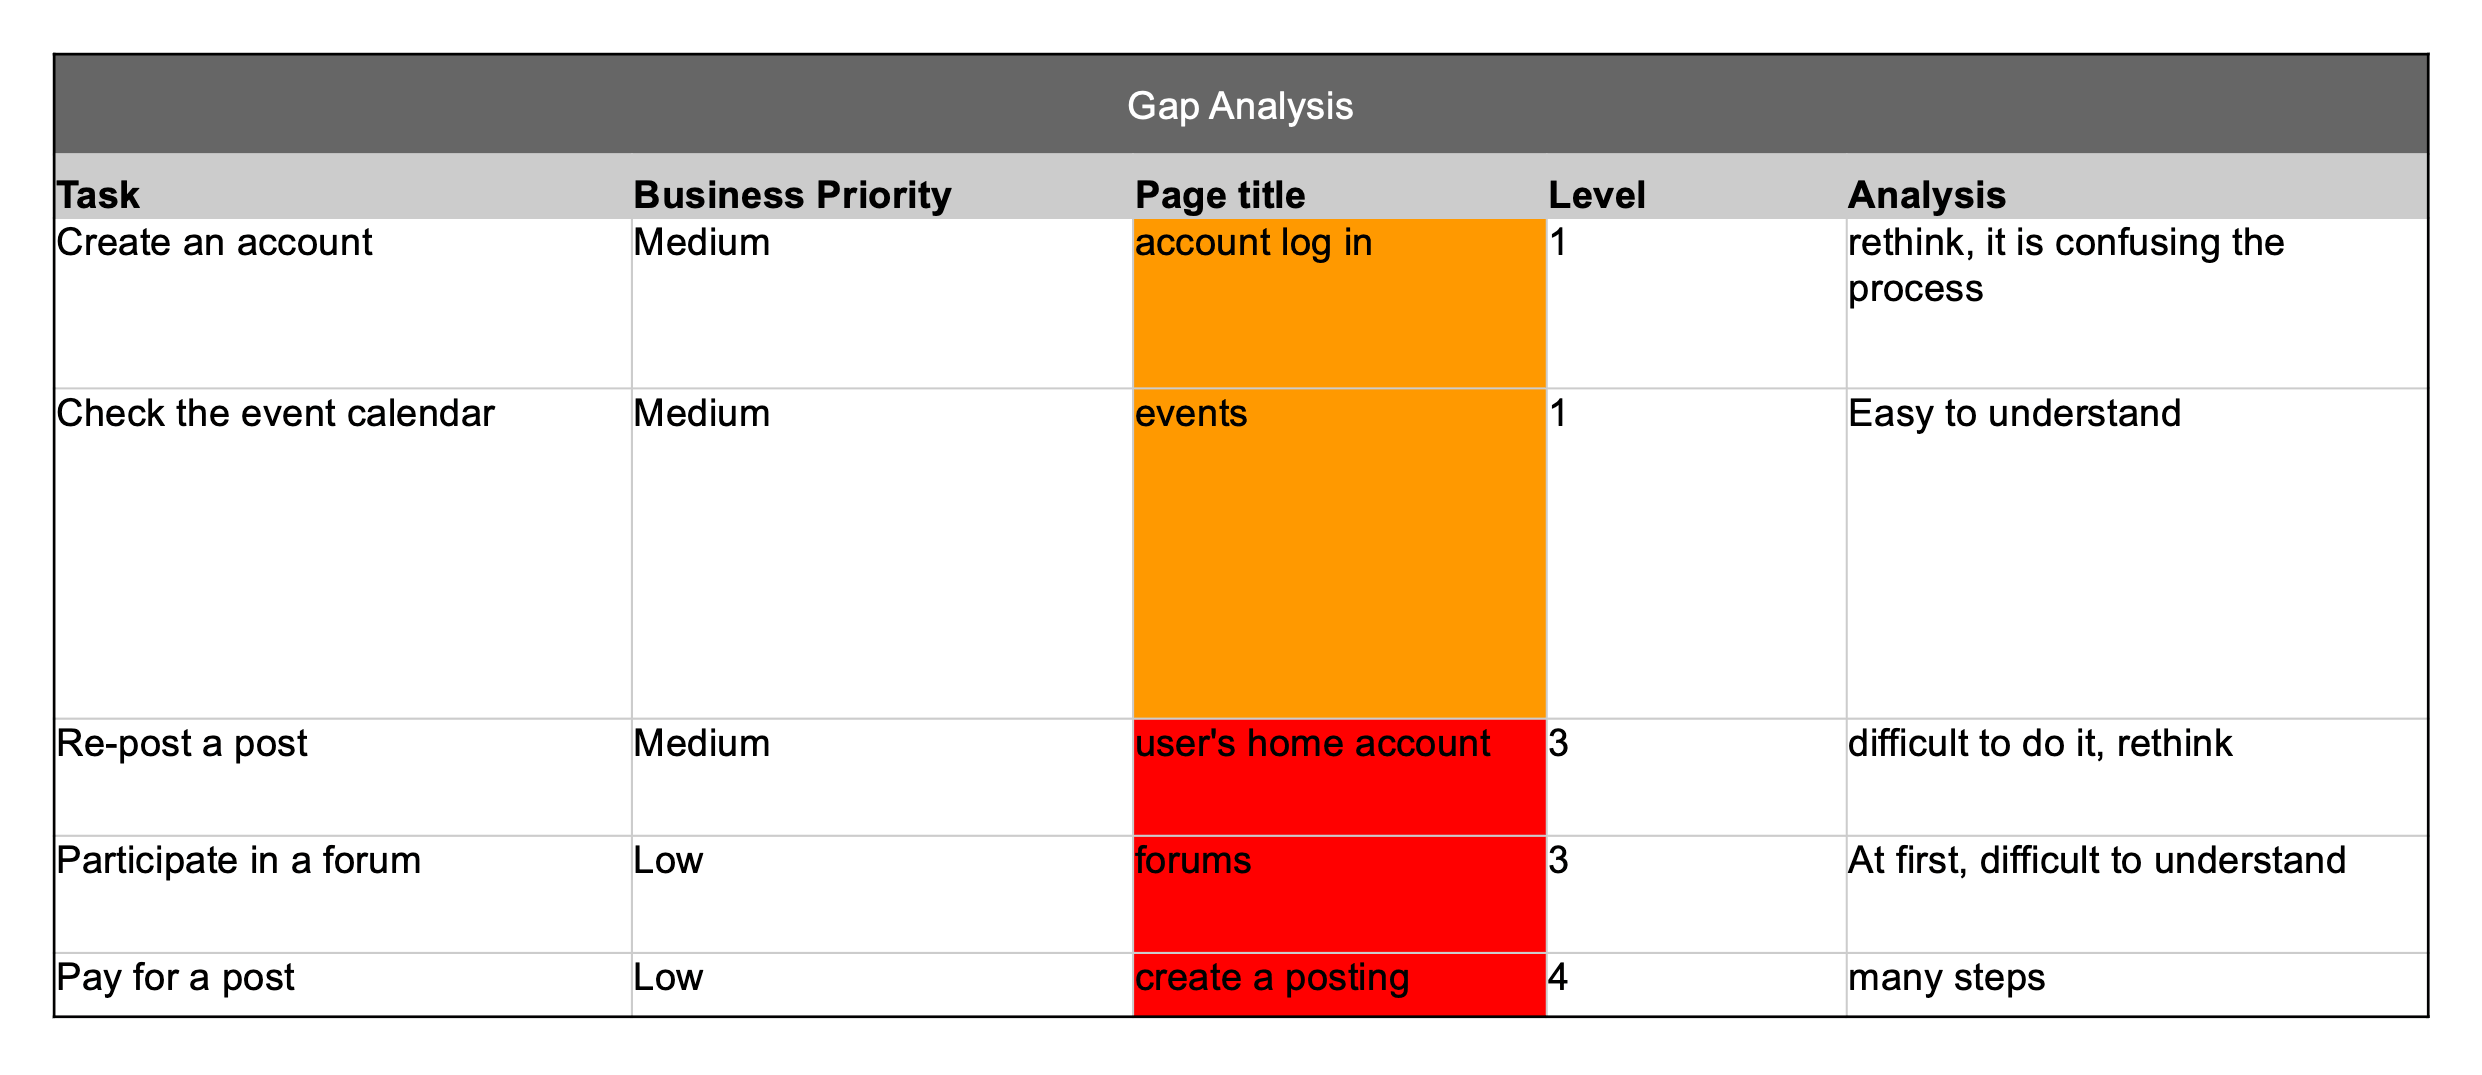The height and width of the screenshot is (1075, 2482).
Task: Select the red user's home account cell
Action: (1338, 776)
